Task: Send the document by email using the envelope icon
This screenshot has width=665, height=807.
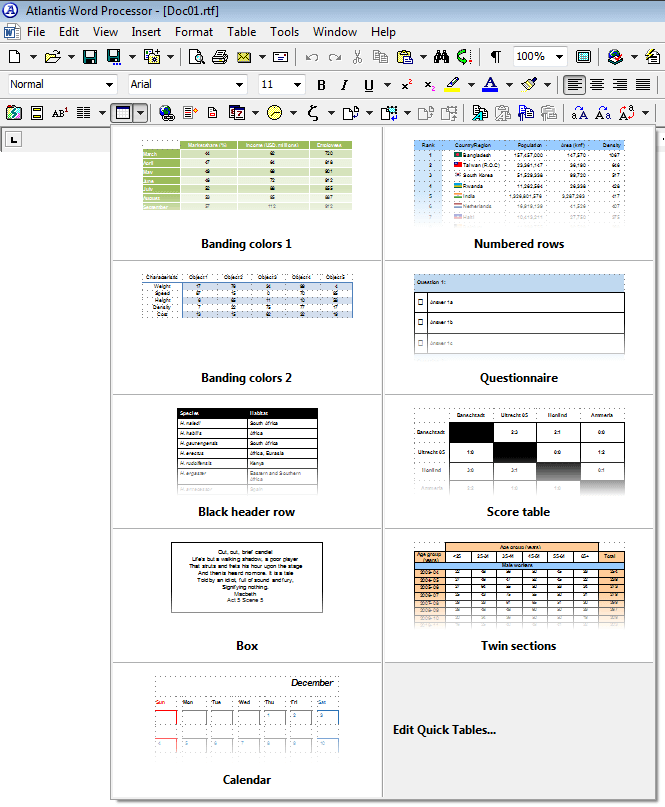Action: click(244, 57)
